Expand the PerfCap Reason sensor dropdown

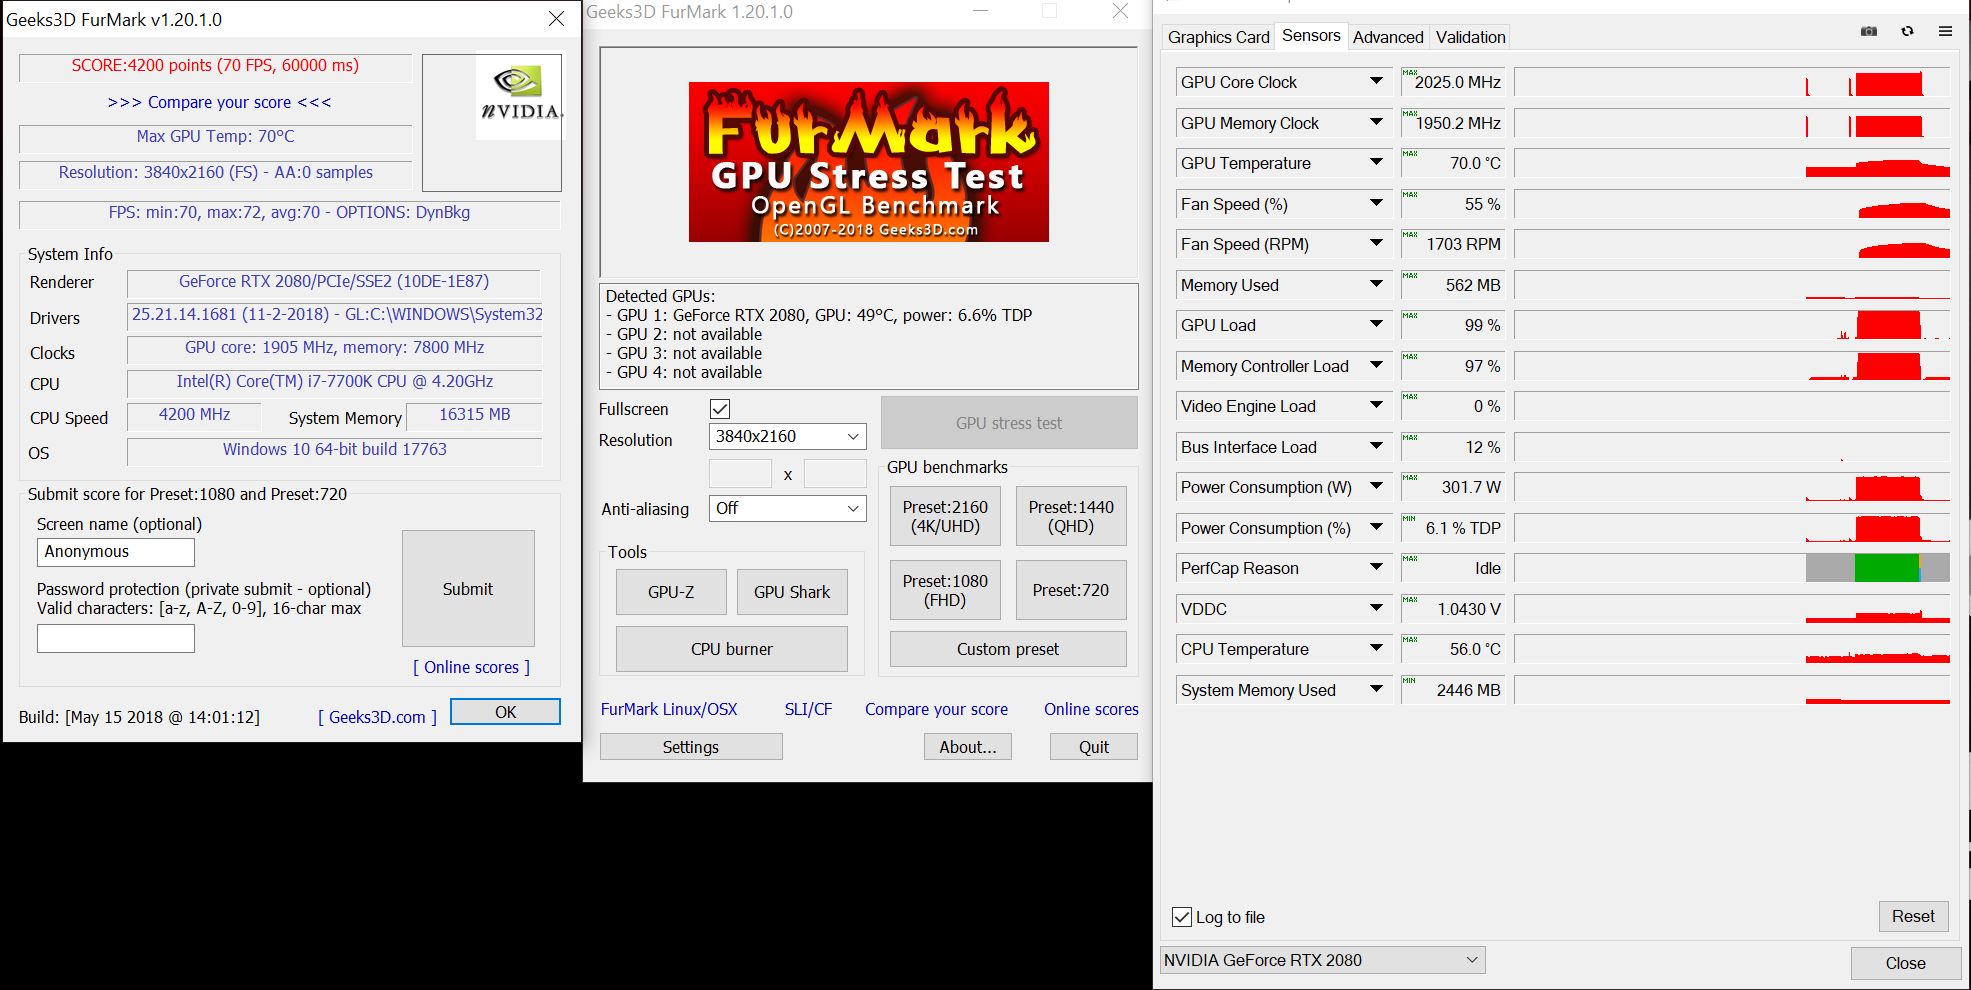pyautogui.click(x=1376, y=567)
